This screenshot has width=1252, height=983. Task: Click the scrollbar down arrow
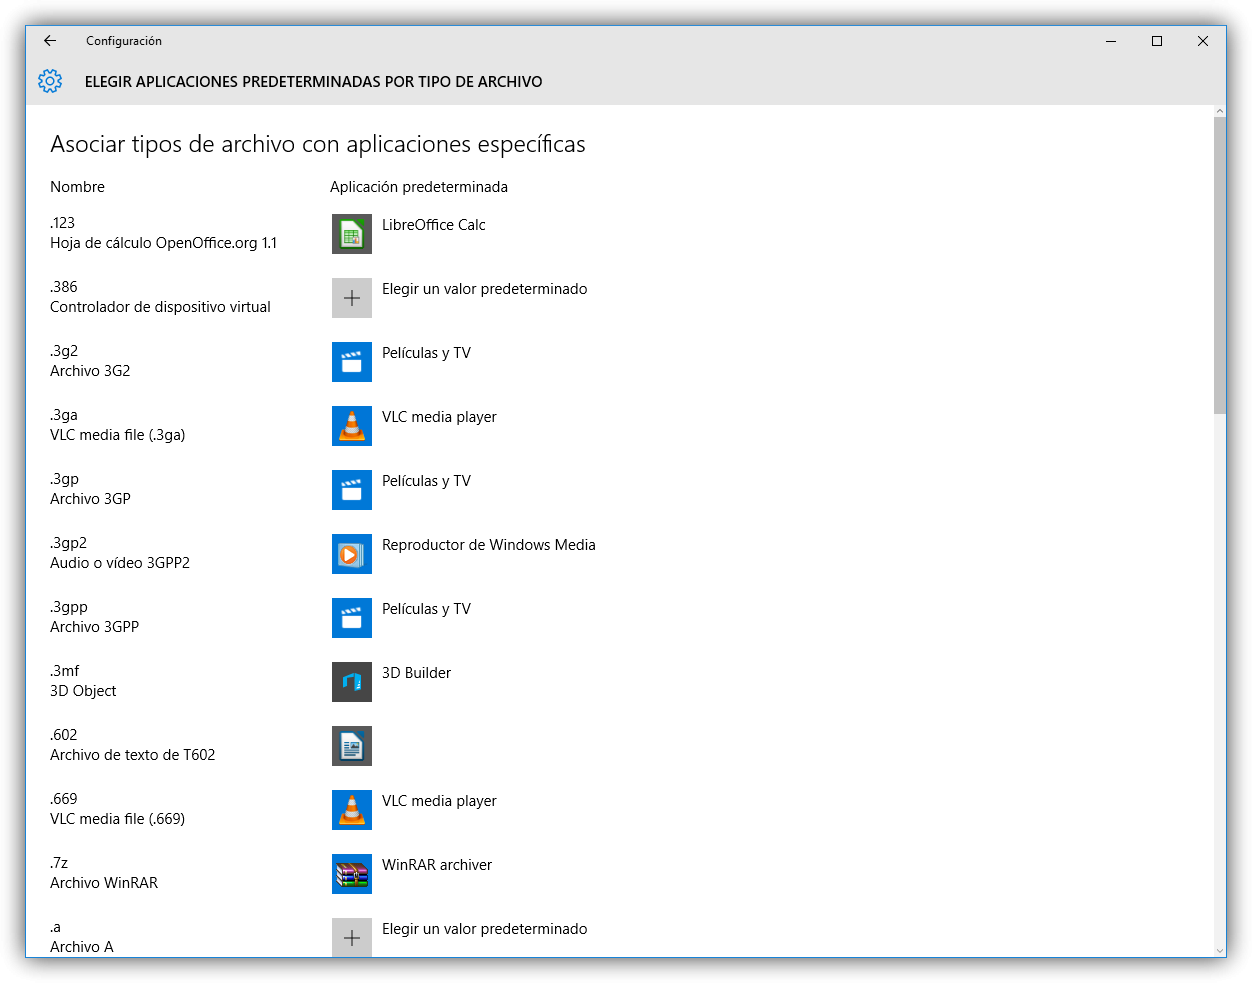[x=1220, y=950]
